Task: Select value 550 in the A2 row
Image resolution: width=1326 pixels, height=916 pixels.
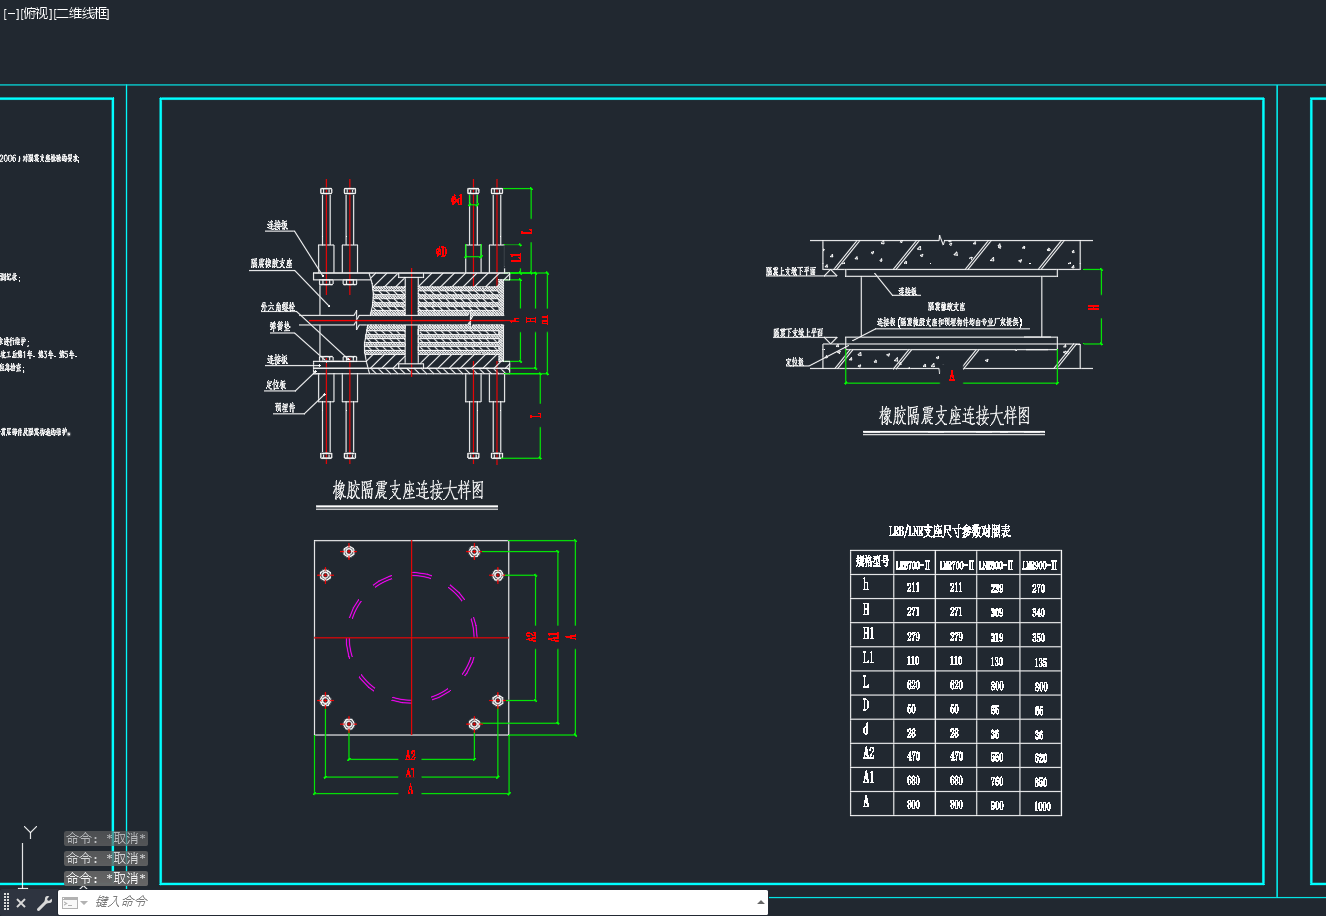Action: tap(997, 758)
